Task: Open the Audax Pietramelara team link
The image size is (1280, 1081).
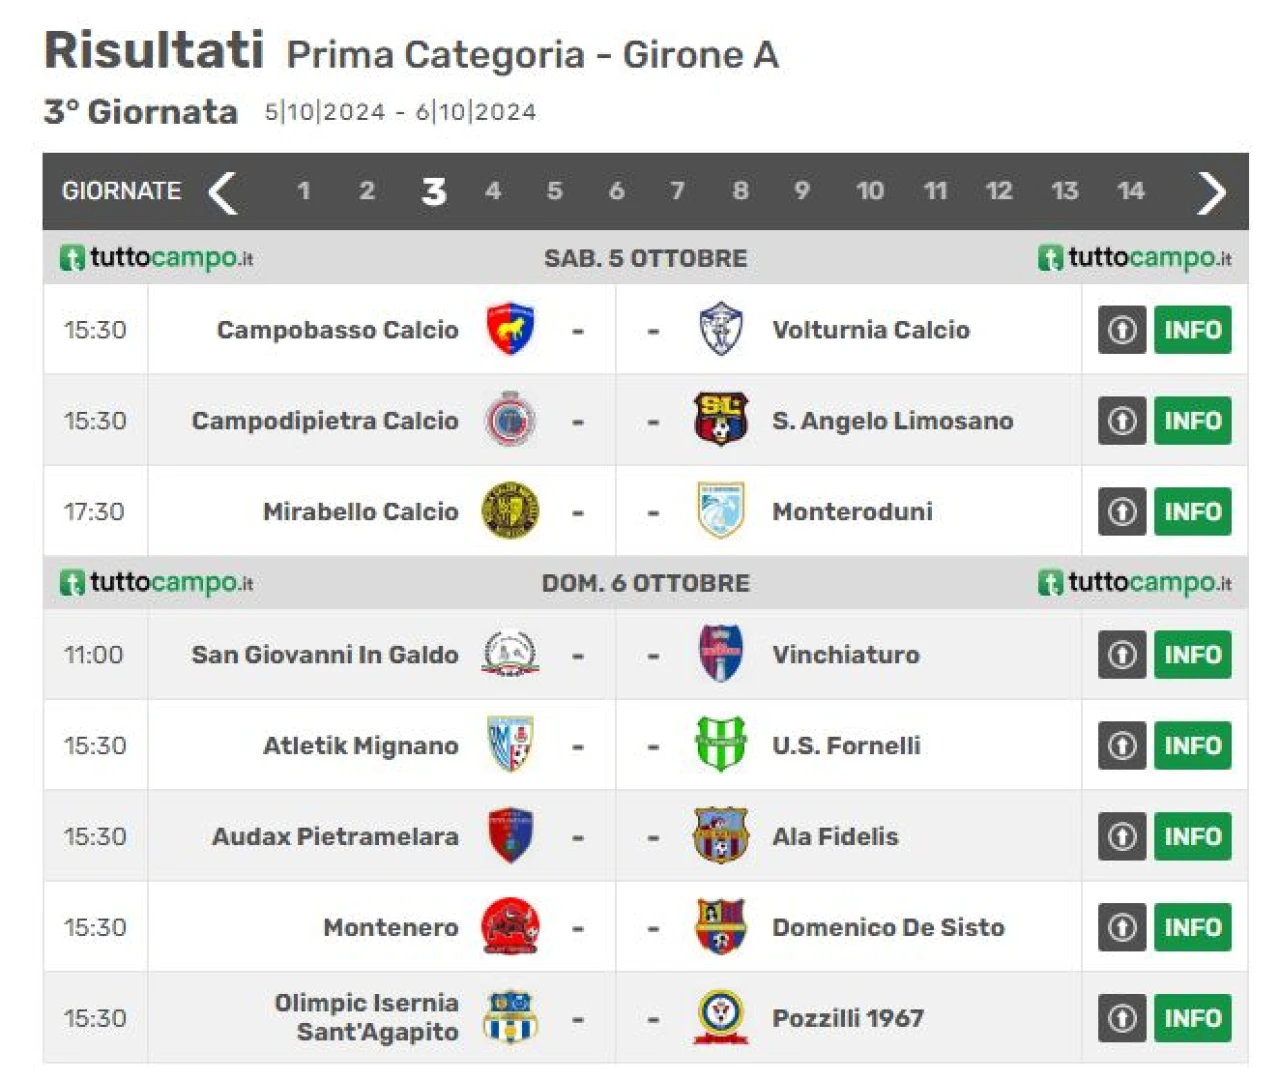Action: (x=335, y=836)
